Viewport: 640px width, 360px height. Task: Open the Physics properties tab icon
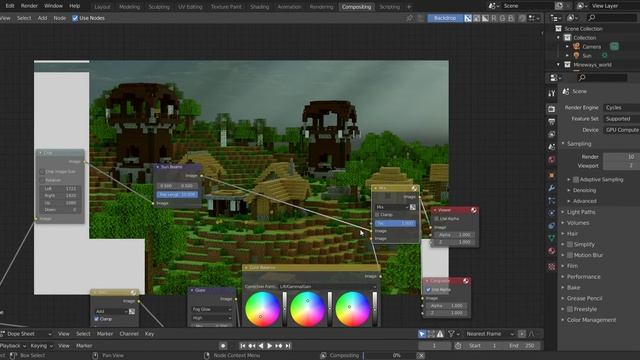[551, 213]
